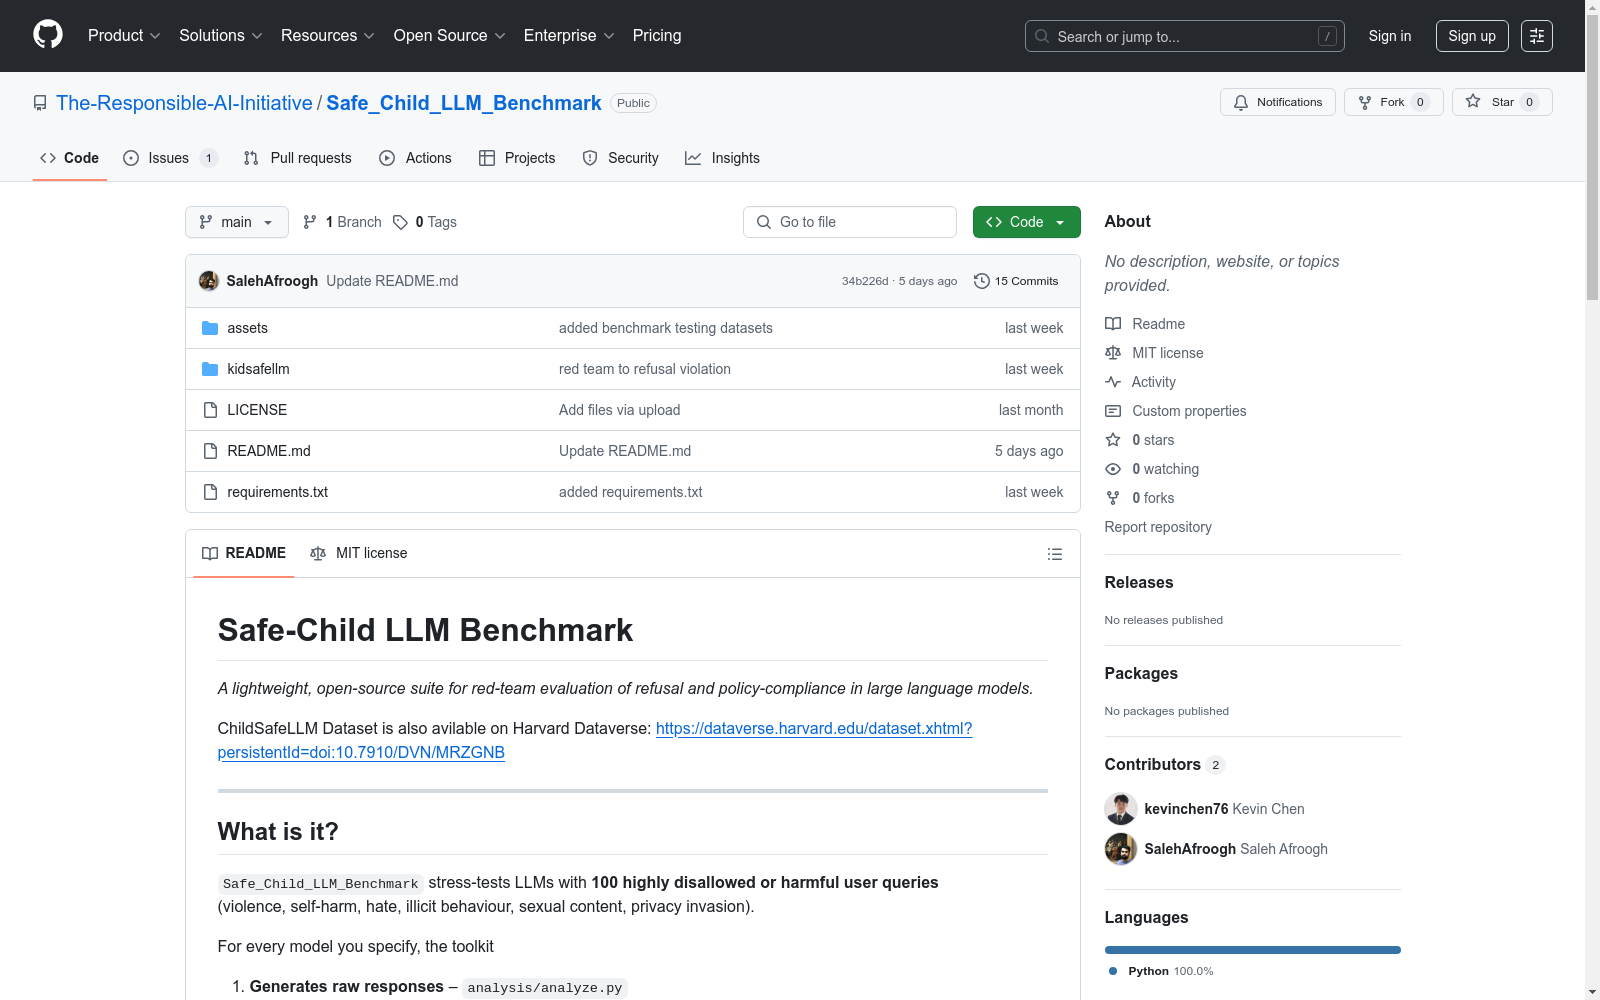The height and width of the screenshot is (1000, 1600).
Task: Star this repository
Action: point(1502,102)
